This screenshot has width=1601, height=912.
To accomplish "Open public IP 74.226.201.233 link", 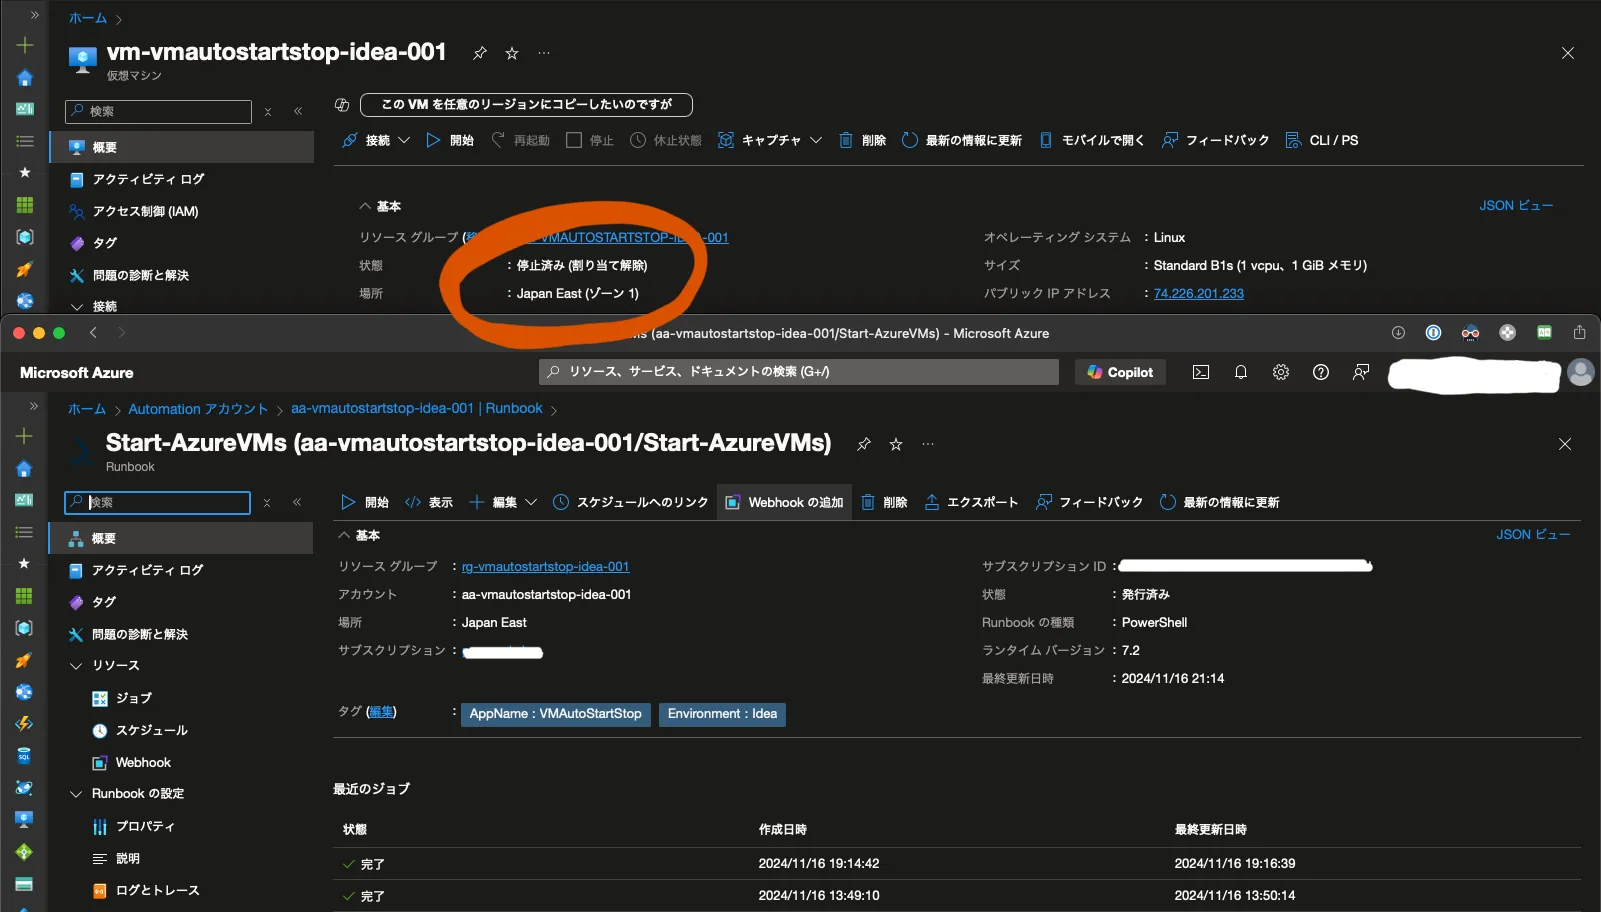I will coord(1199,293).
